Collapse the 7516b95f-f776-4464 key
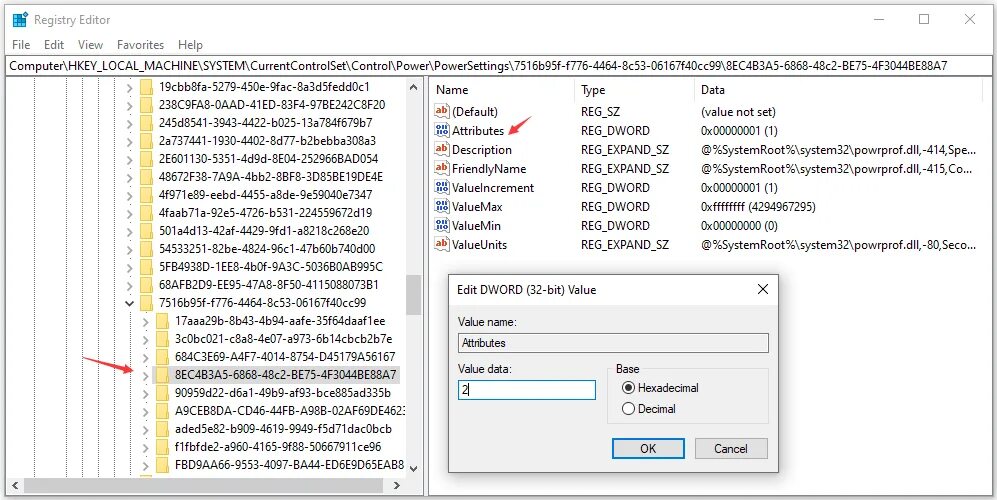The width and height of the screenshot is (997, 500). point(130,303)
